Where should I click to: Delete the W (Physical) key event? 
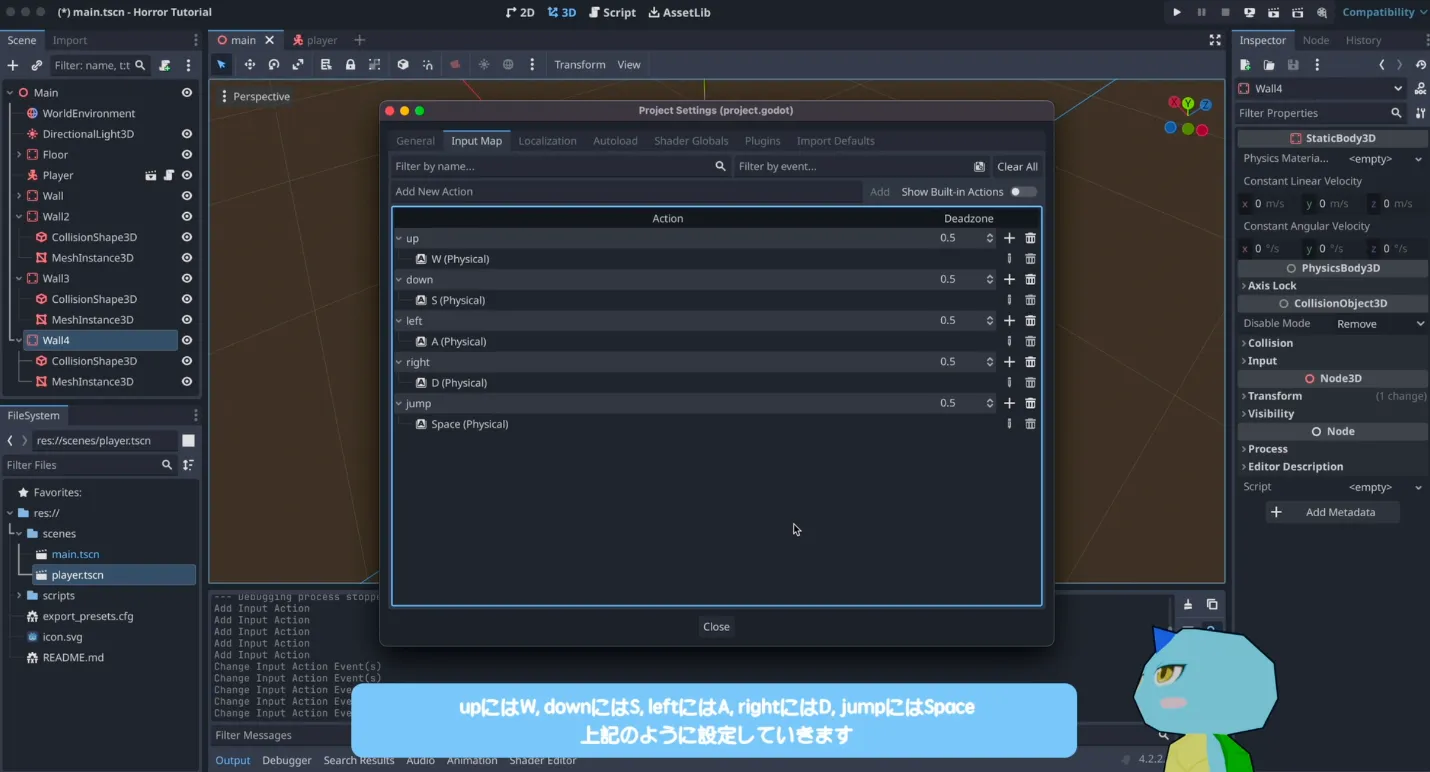(x=1030, y=259)
